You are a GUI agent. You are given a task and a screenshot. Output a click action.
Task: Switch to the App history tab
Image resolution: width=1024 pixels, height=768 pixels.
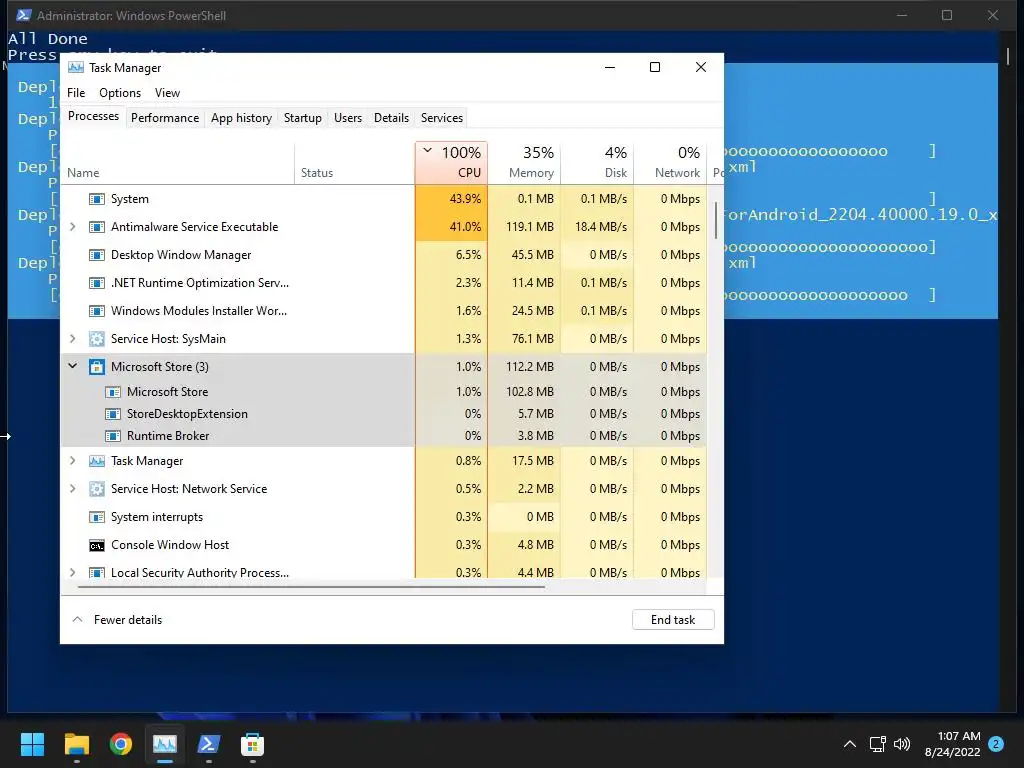[x=241, y=118]
